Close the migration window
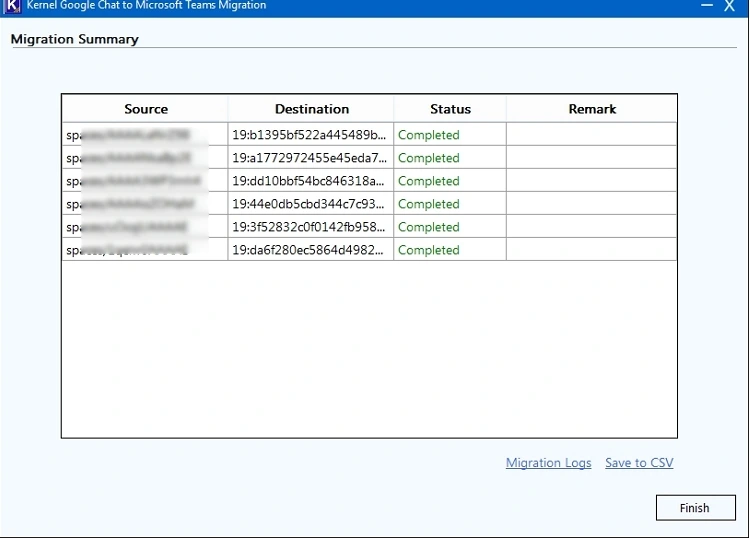750x547 pixels. coord(733,6)
